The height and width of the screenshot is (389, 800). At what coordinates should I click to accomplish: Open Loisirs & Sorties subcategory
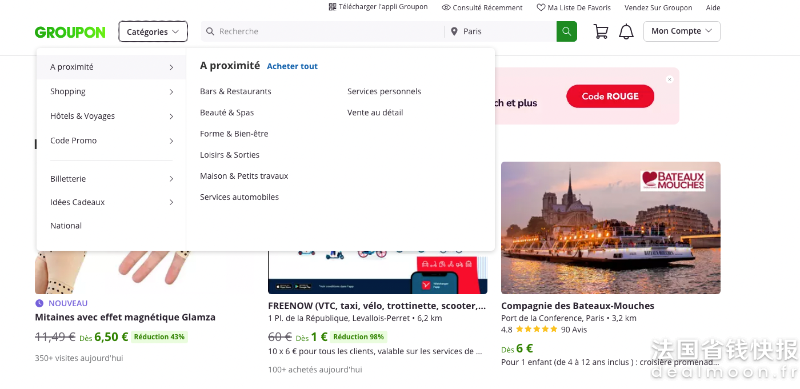point(230,155)
